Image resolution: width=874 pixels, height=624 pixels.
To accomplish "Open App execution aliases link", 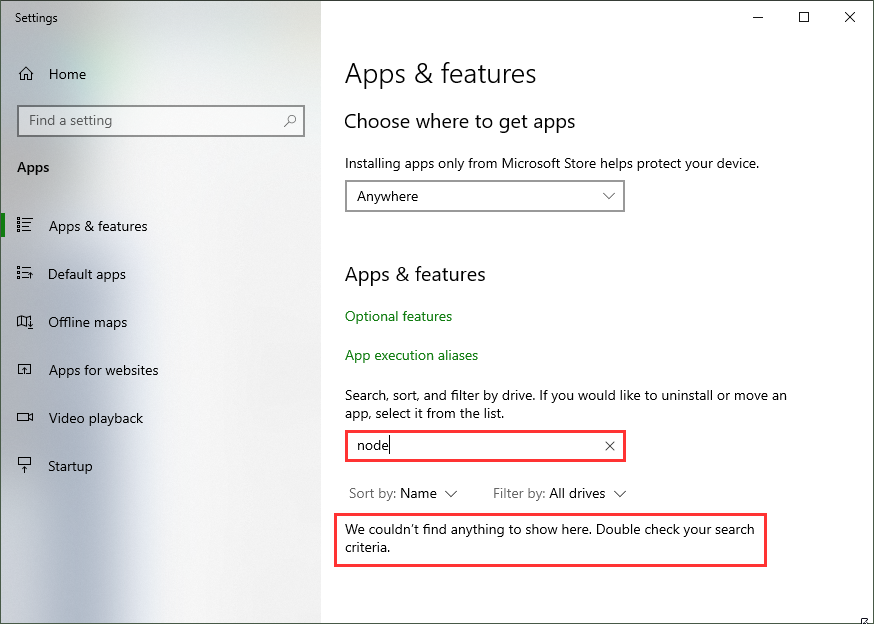I will [x=411, y=355].
